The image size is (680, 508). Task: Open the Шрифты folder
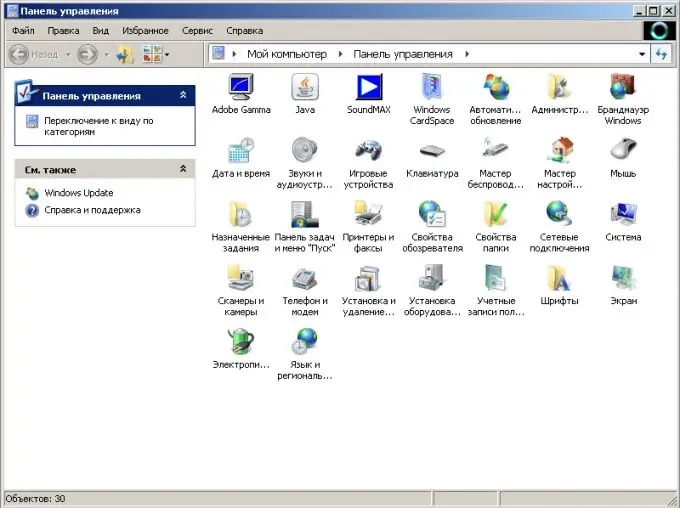pyautogui.click(x=559, y=285)
